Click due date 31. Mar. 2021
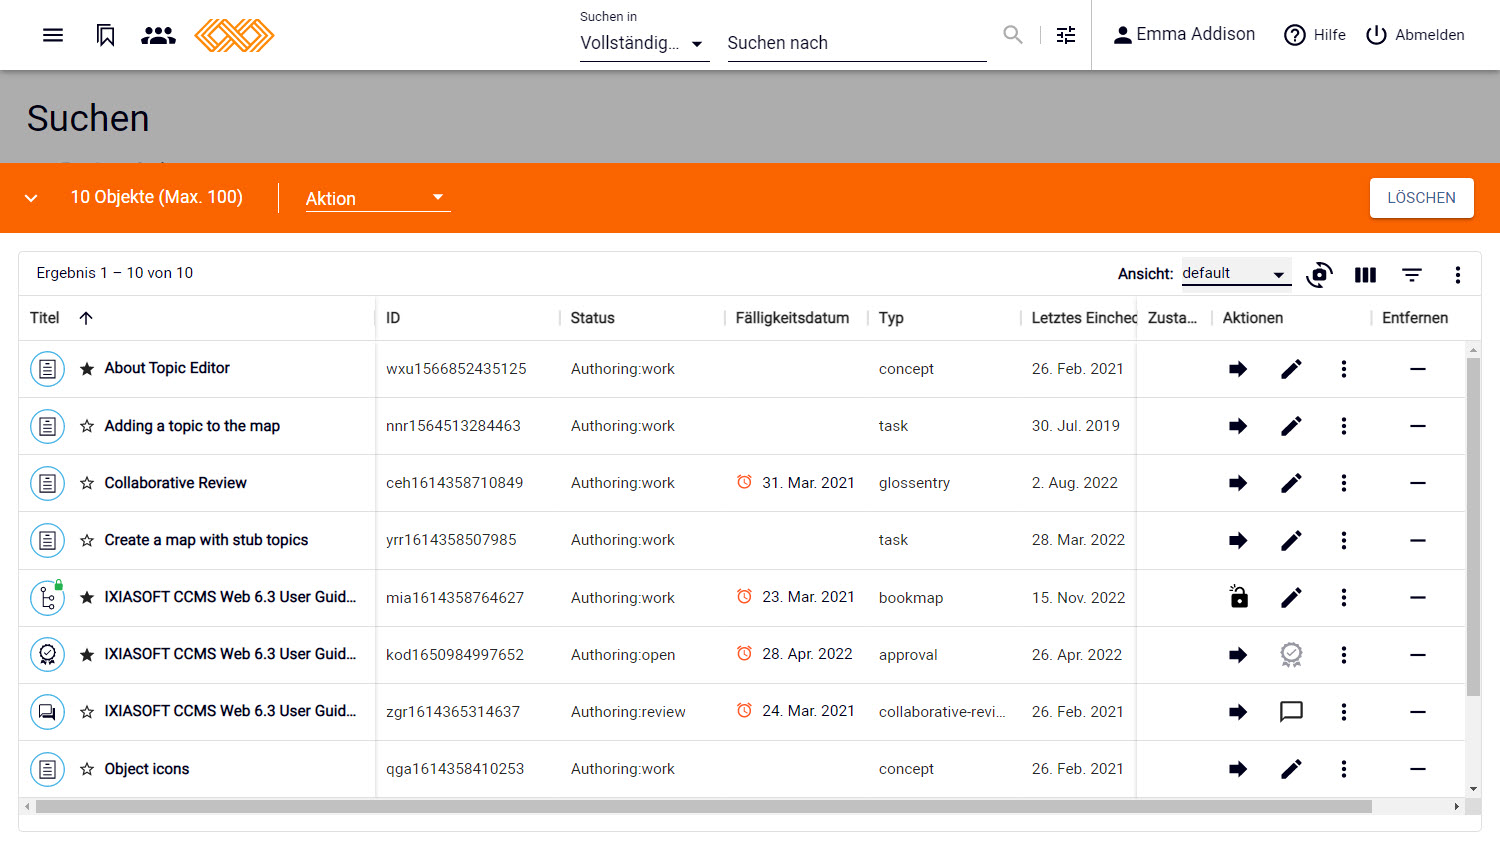Image resolution: width=1500 pixels, height=850 pixels. pos(808,483)
